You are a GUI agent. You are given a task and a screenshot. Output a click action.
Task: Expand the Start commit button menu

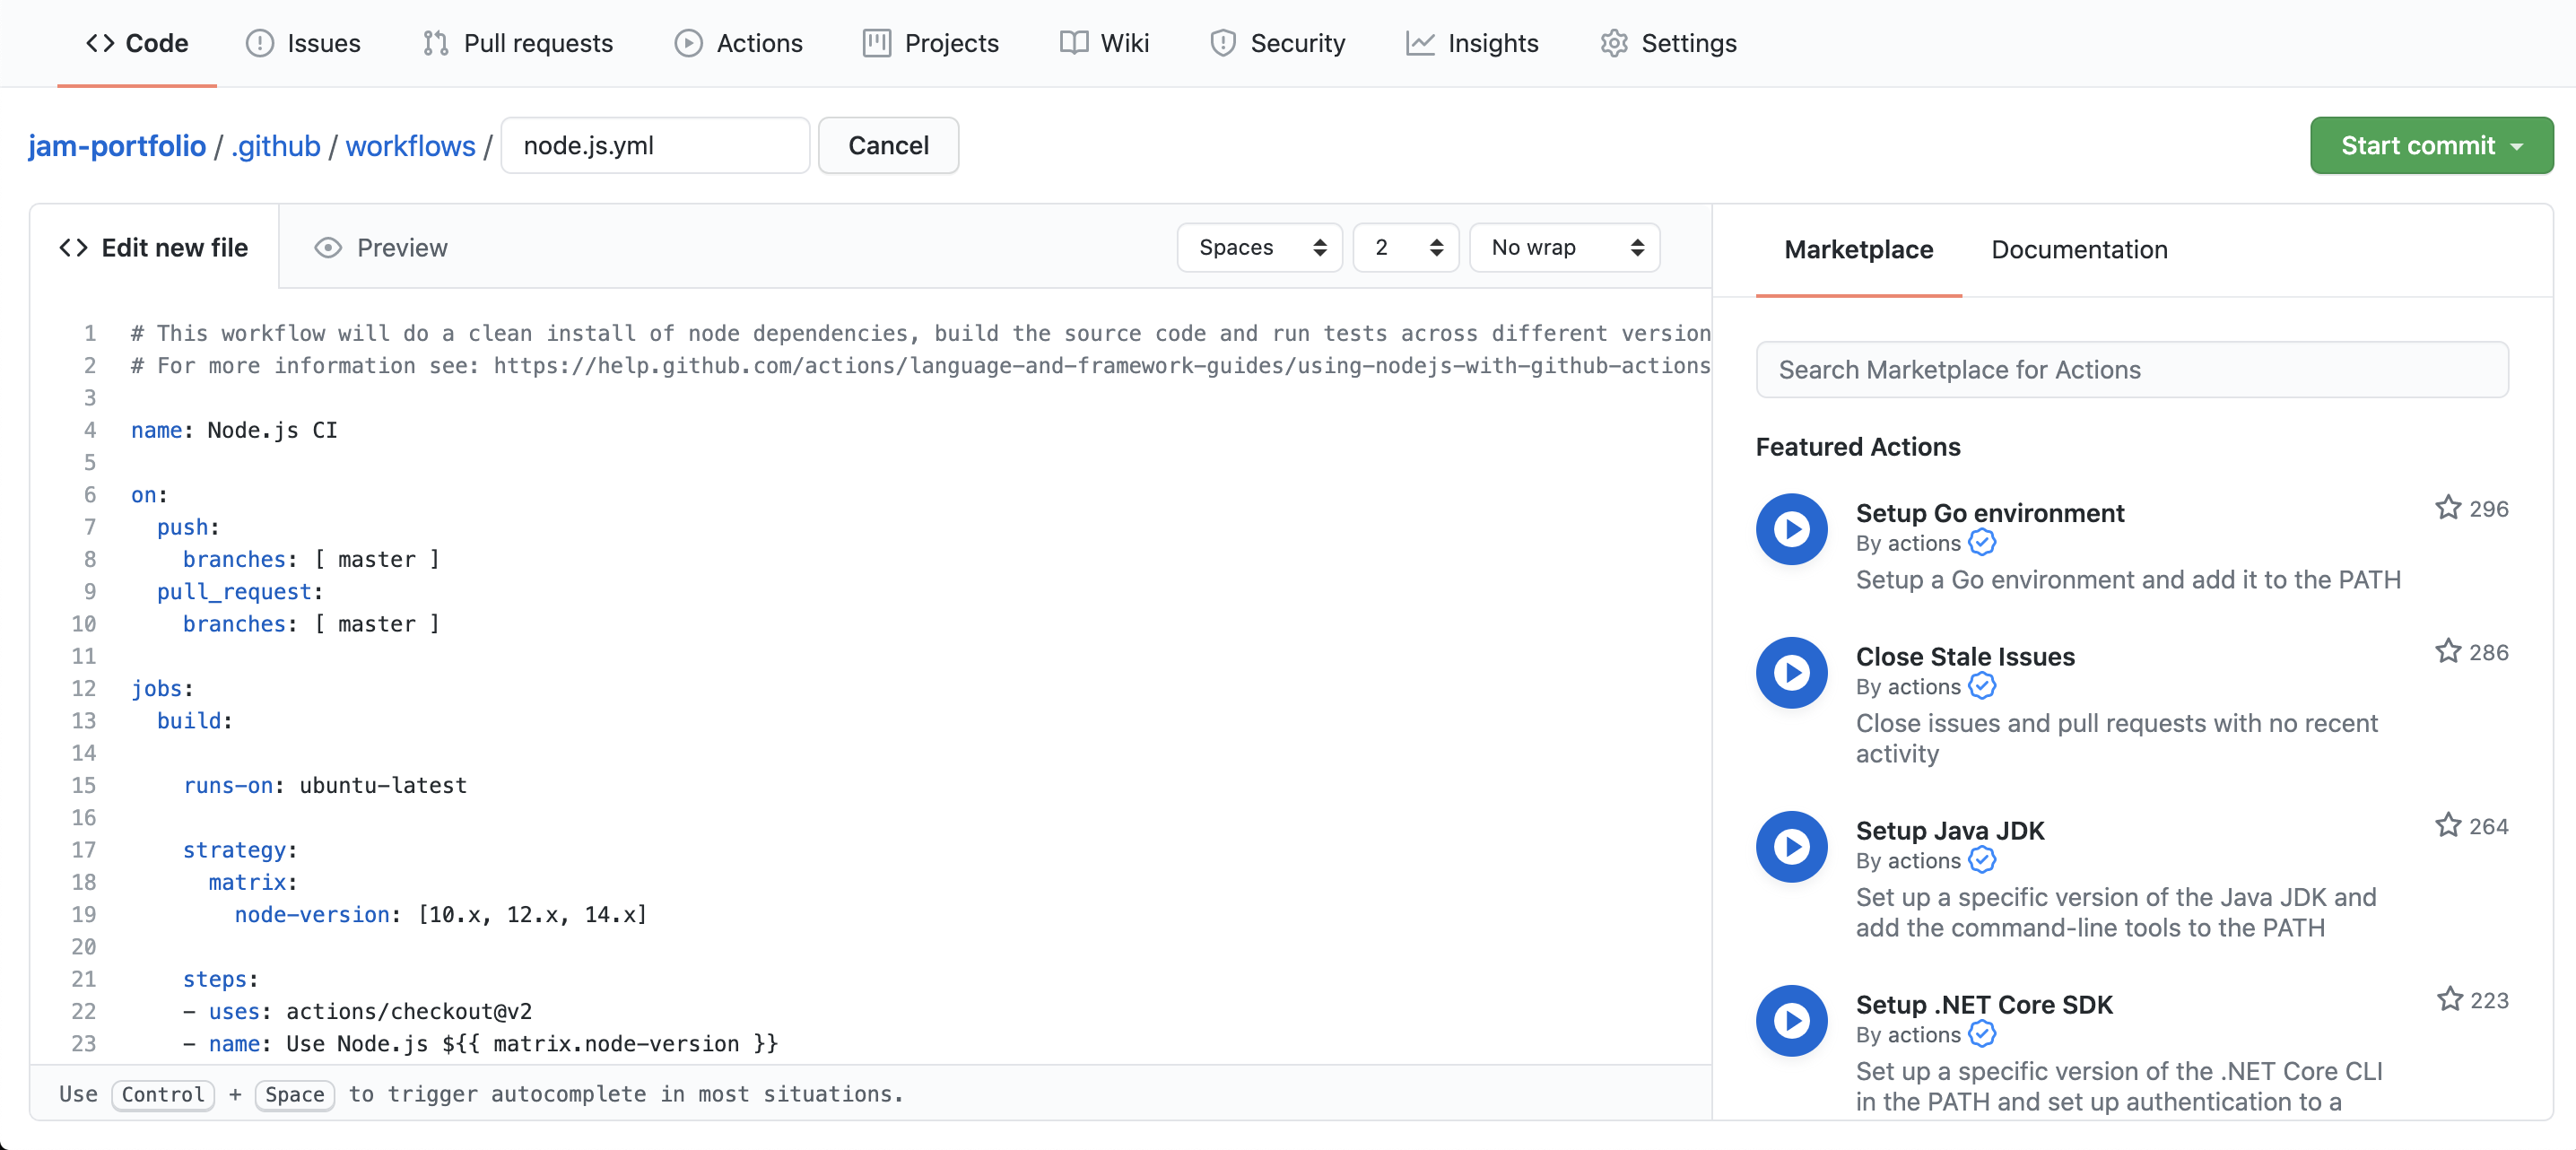(x=2430, y=146)
